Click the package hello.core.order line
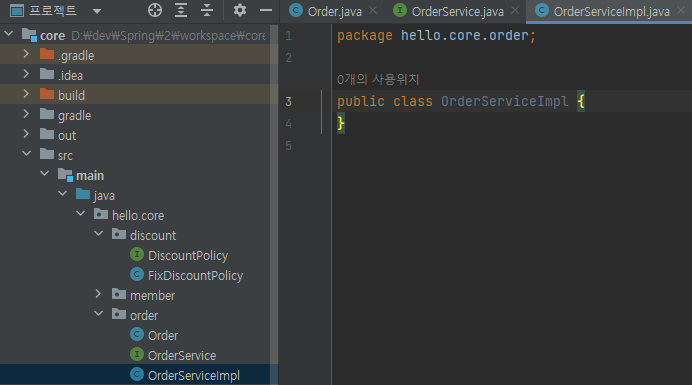The height and width of the screenshot is (385, 692). coord(436,36)
